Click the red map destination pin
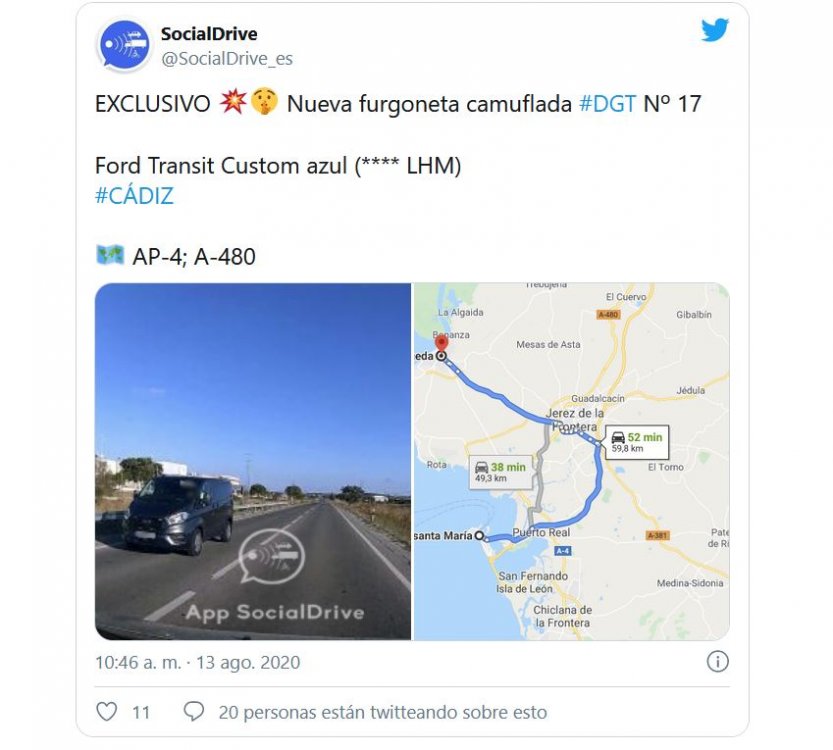The width and height of the screenshot is (833, 750). pos(441,342)
